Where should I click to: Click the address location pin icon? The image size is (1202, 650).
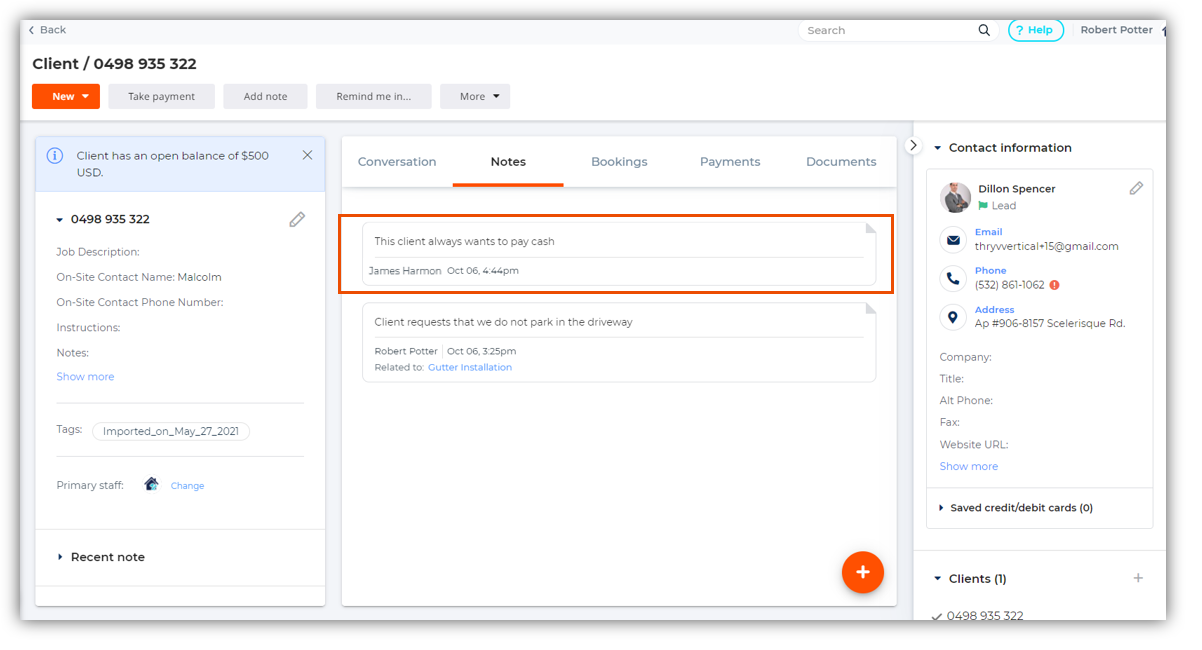click(953, 317)
